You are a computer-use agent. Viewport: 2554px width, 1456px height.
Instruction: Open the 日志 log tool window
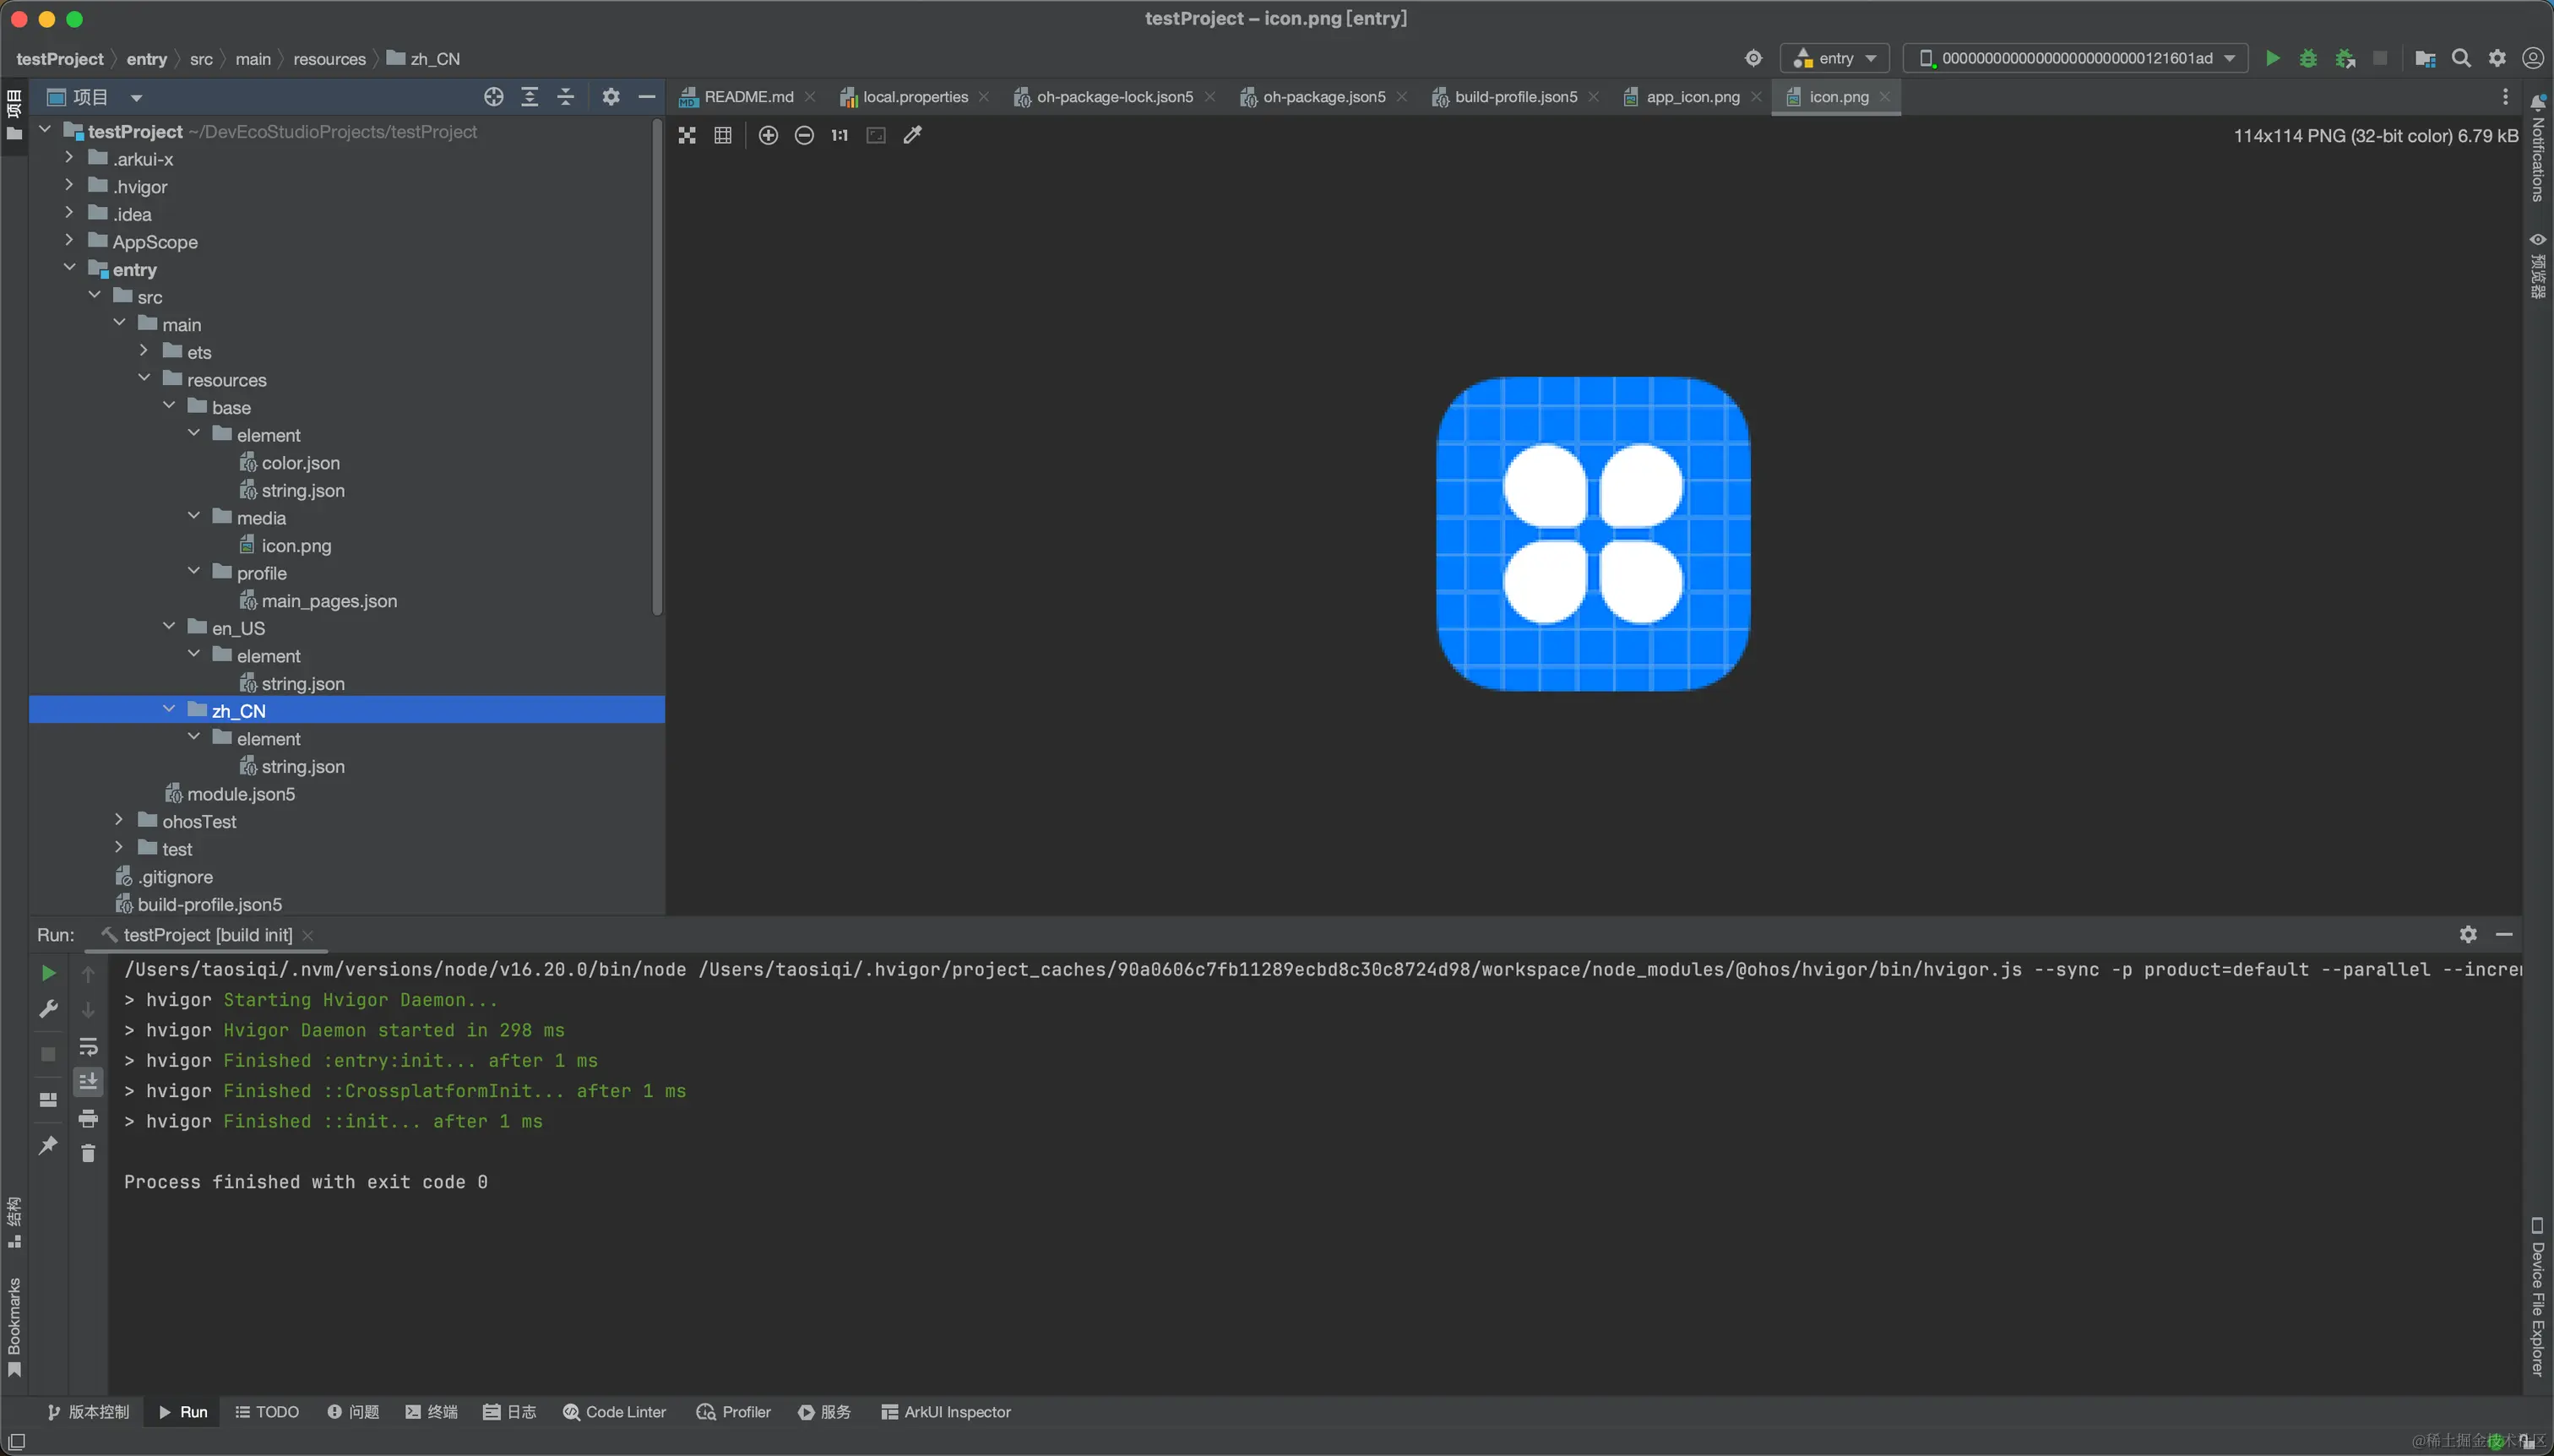(x=510, y=1412)
